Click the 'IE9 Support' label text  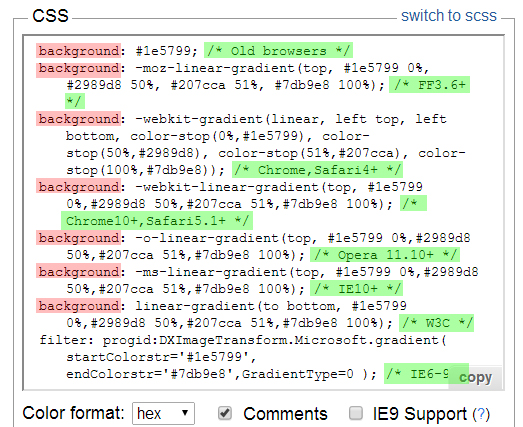coord(420,414)
